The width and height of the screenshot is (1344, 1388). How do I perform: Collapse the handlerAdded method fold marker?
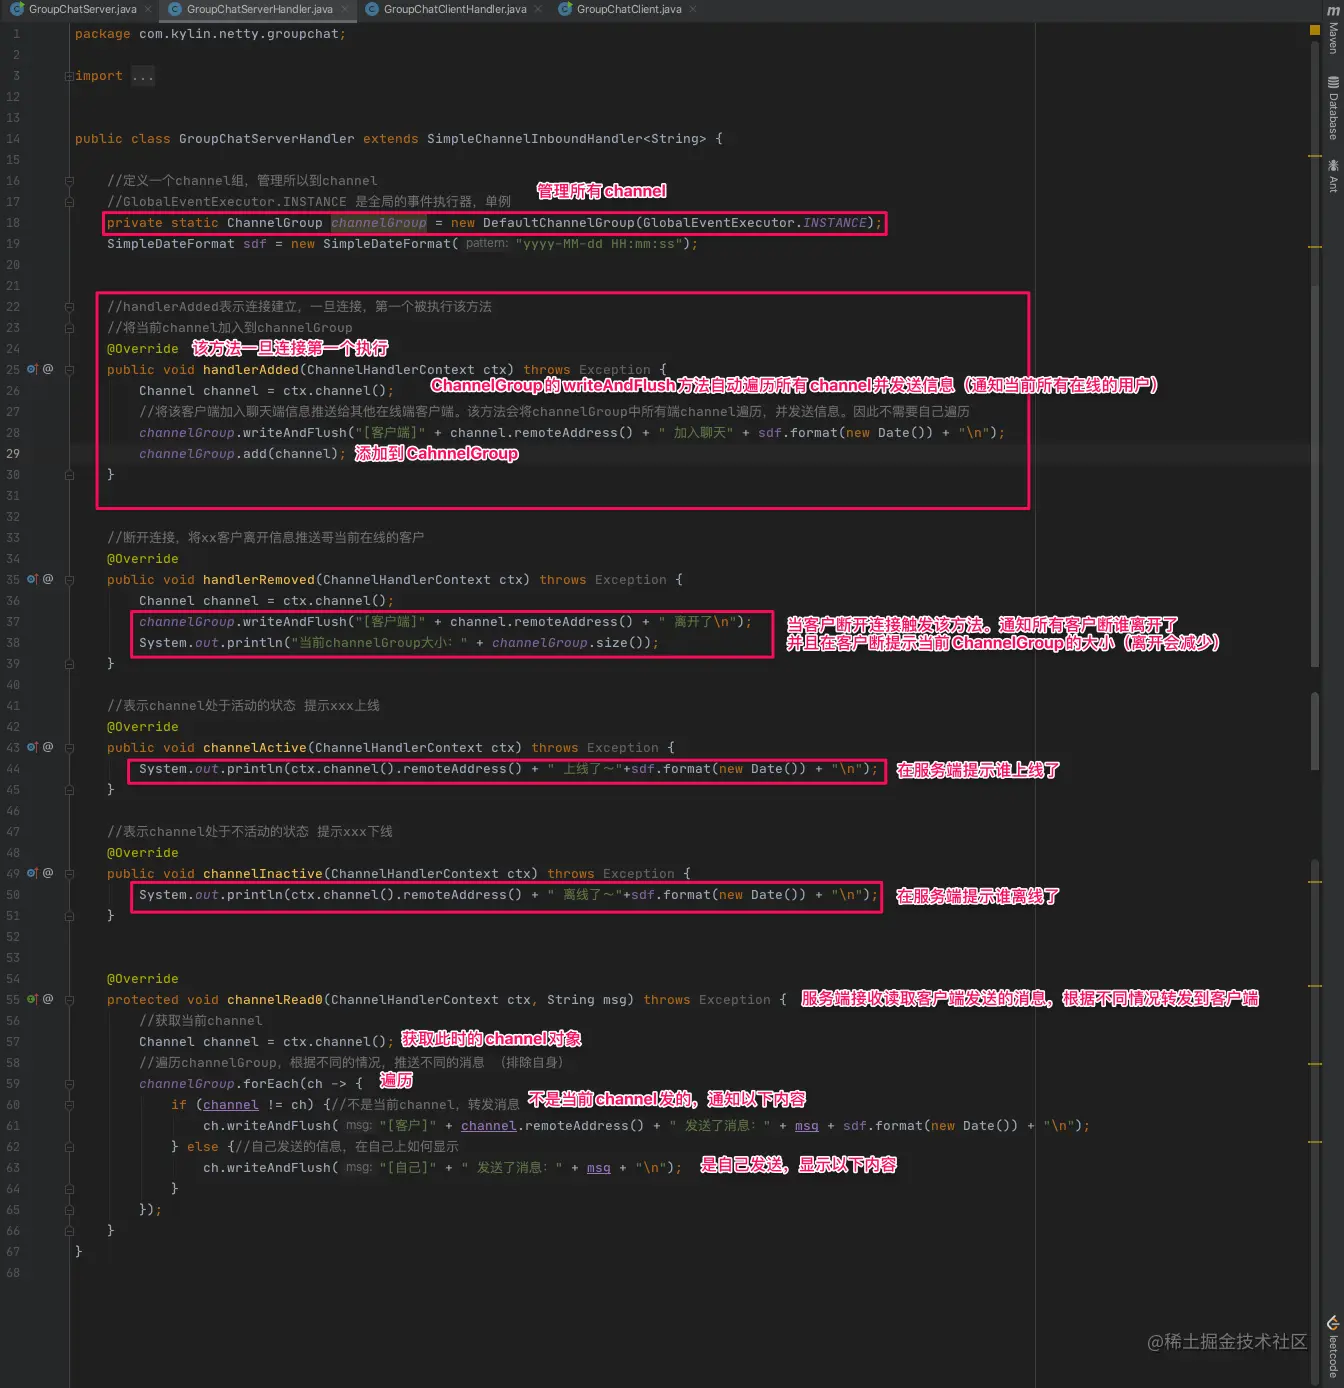[x=69, y=369]
